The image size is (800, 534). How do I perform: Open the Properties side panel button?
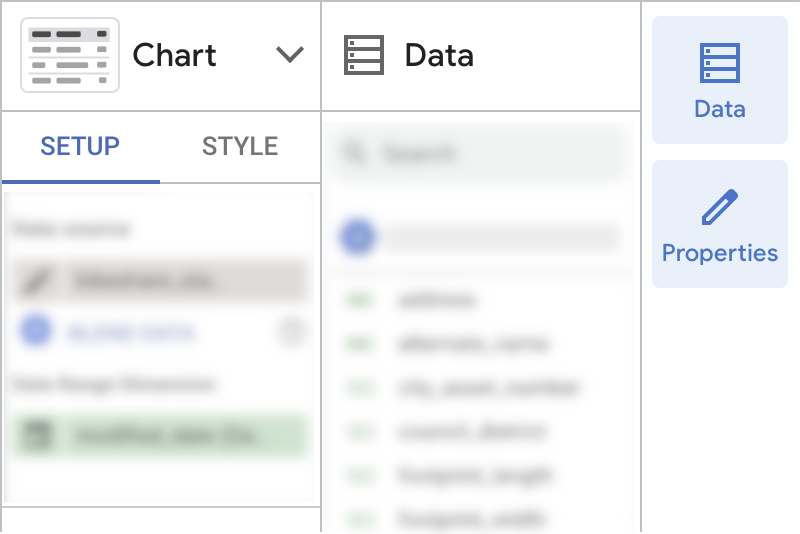tap(720, 224)
